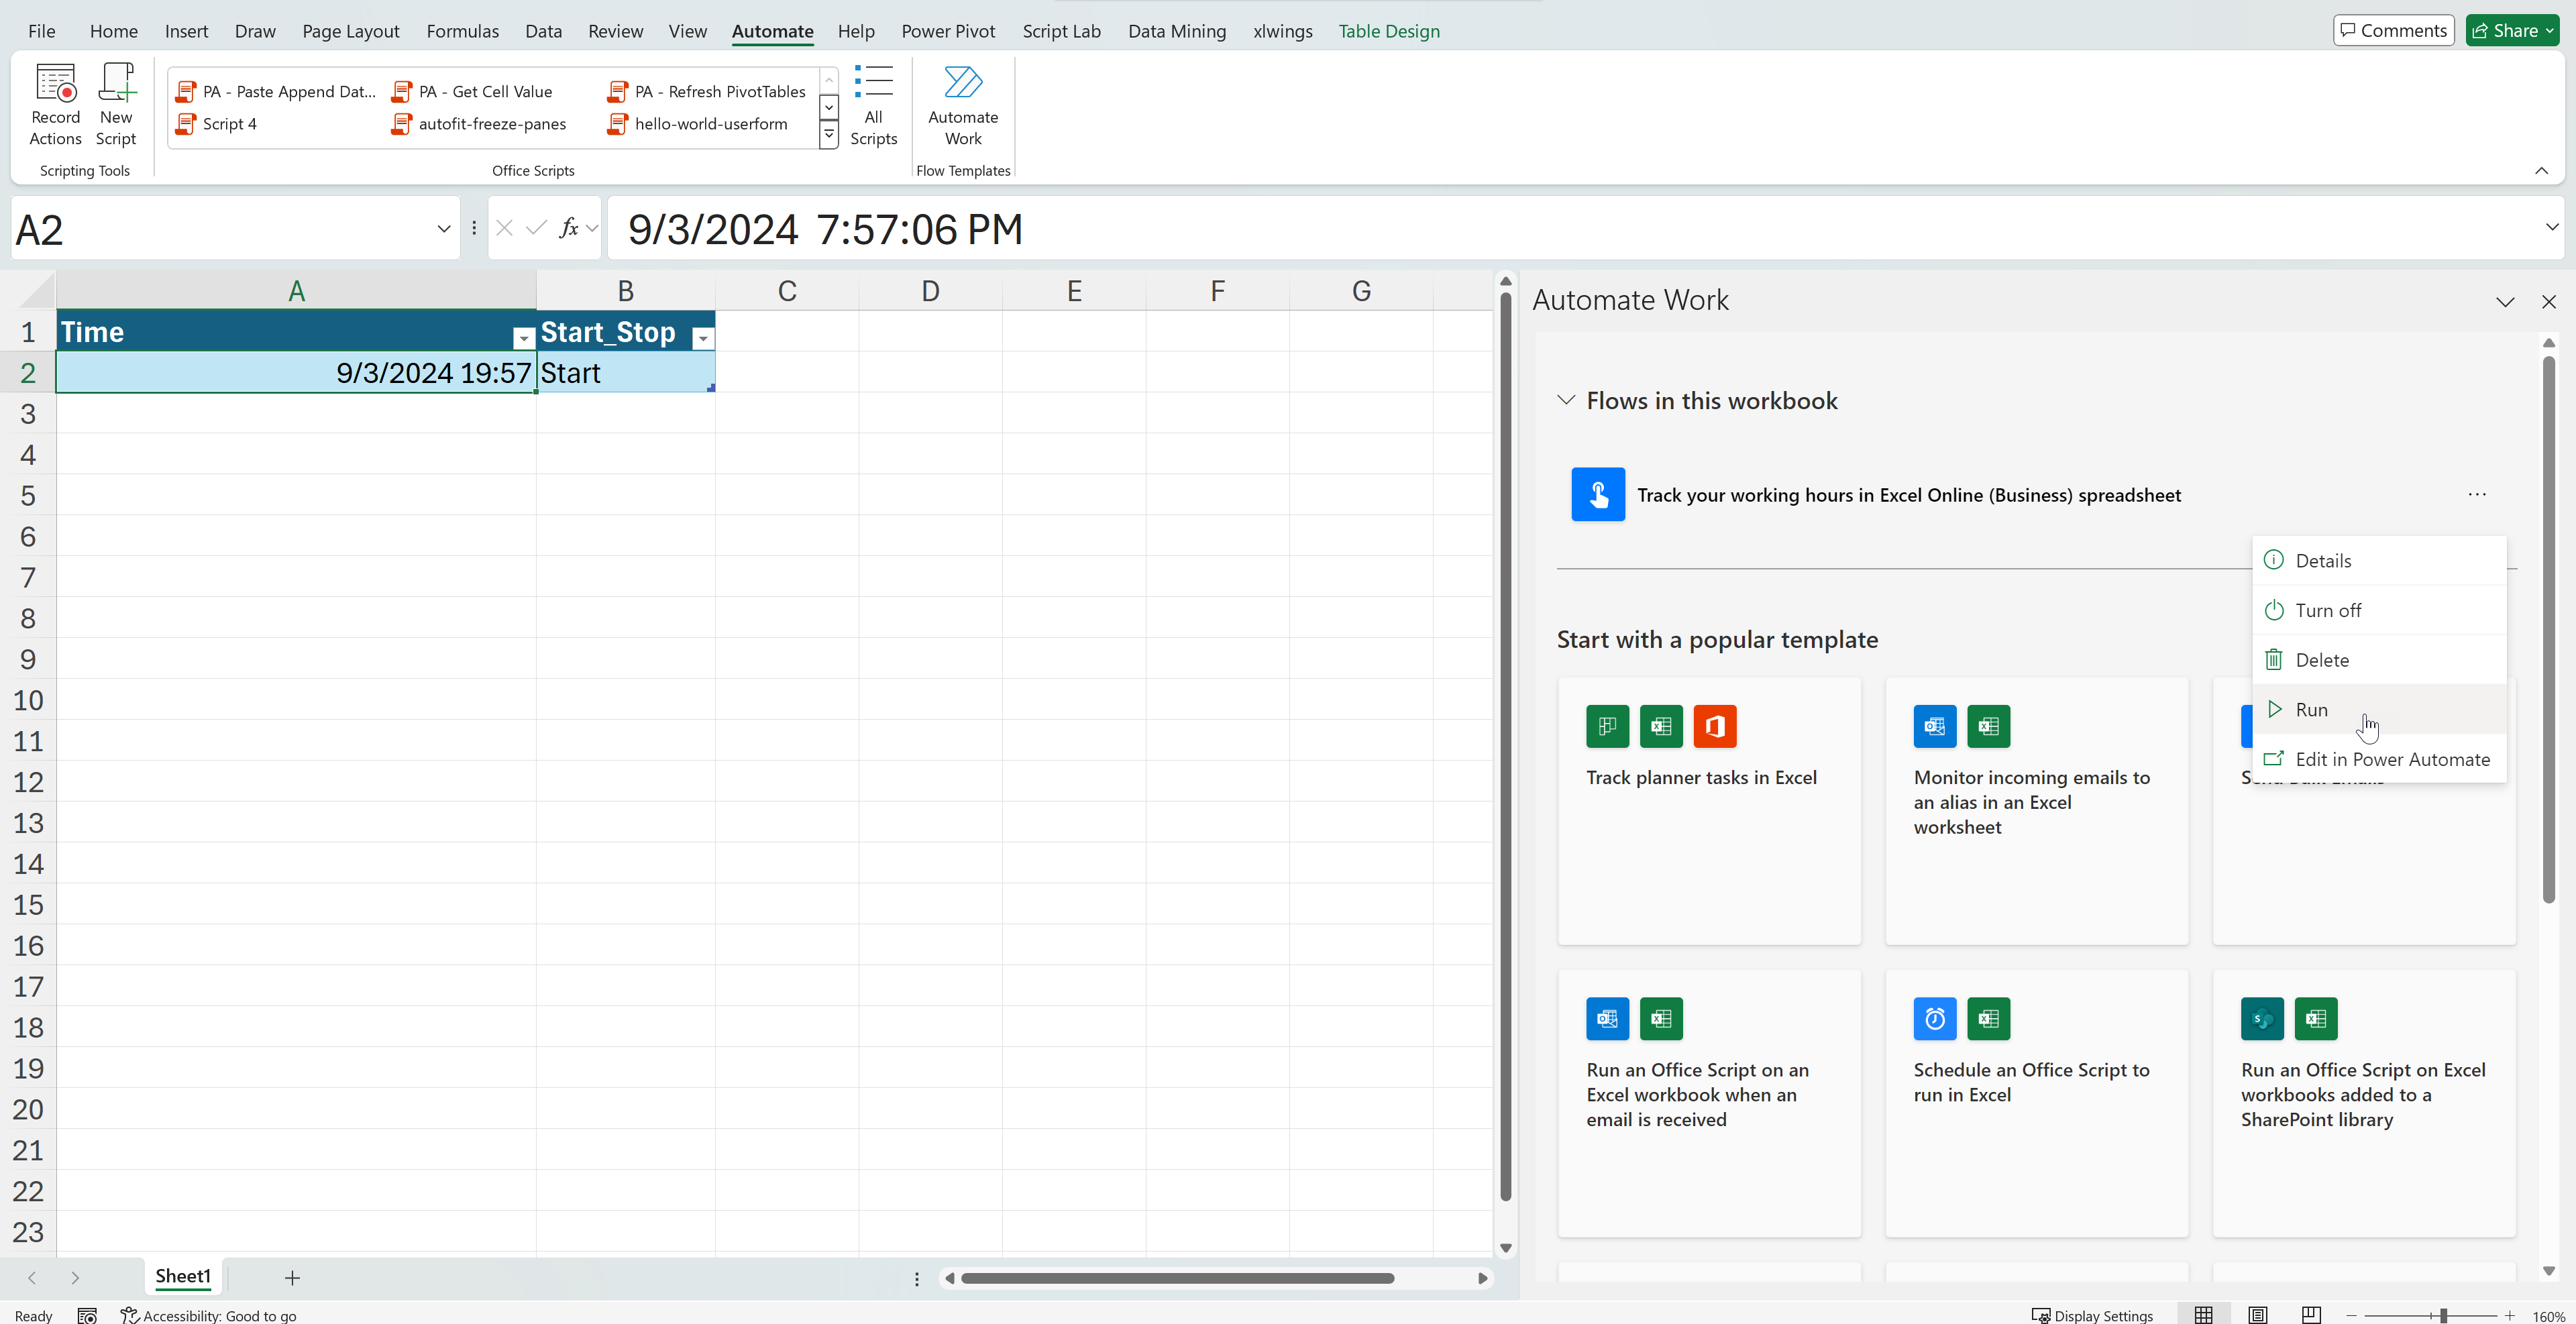The height and width of the screenshot is (1324, 2576).
Task: Open the Name Box dropdown arrow
Action: [x=443, y=229]
